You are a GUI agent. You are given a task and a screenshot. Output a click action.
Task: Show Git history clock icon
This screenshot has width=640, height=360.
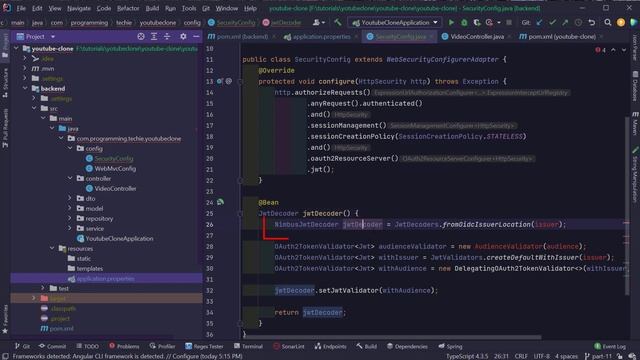click(x=578, y=23)
